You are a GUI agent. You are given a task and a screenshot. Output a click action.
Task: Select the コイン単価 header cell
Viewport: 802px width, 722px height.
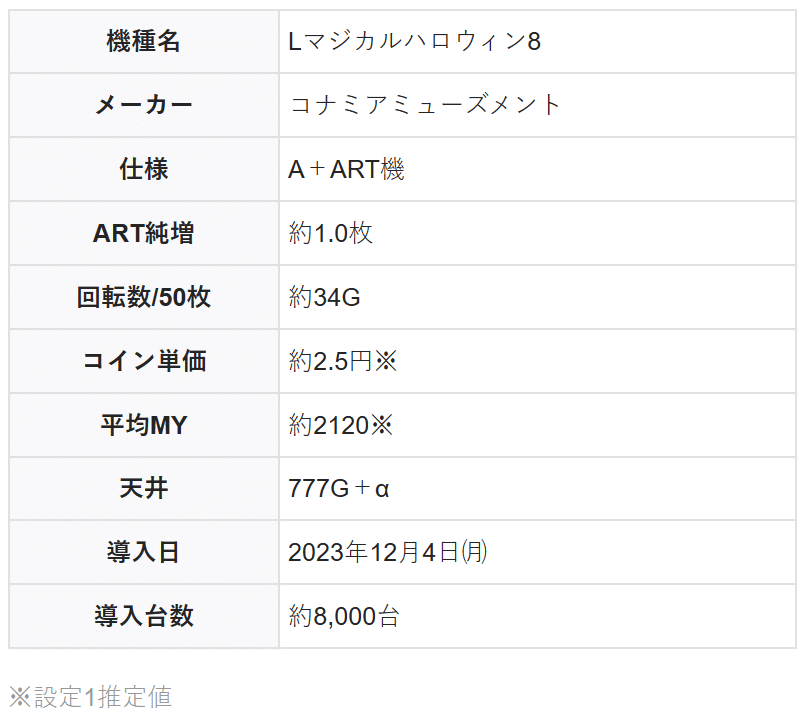(144, 361)
